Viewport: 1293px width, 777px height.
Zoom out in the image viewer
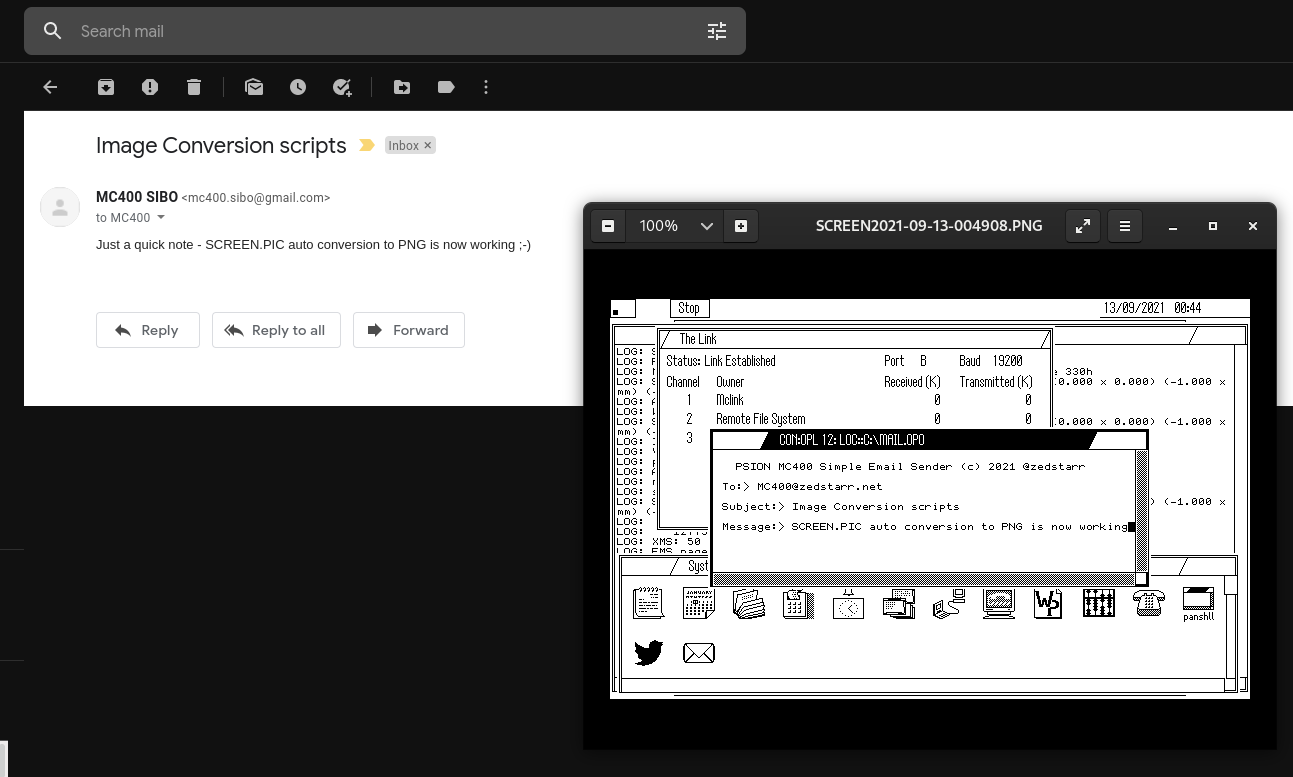click(x=608, y=226)
